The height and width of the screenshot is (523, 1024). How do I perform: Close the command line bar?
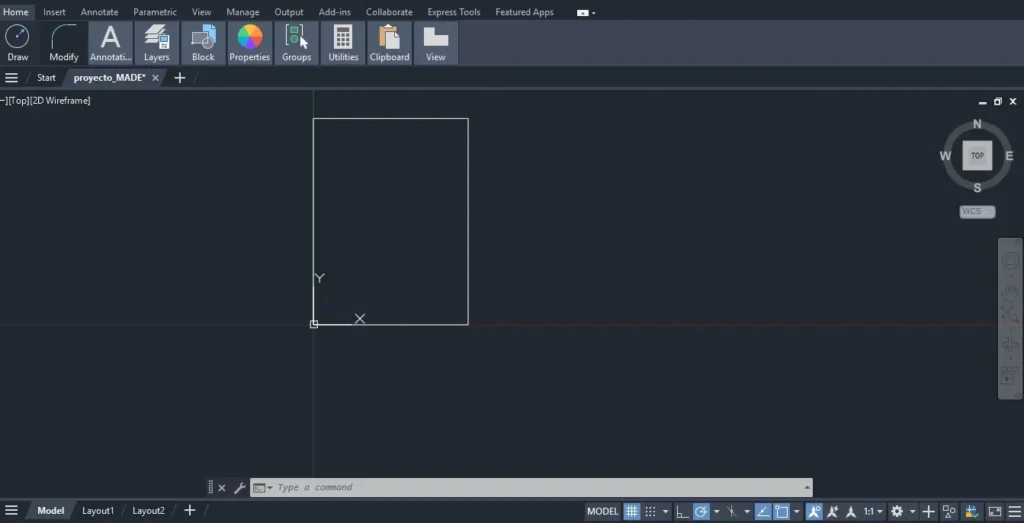click(x=222, y=488)
